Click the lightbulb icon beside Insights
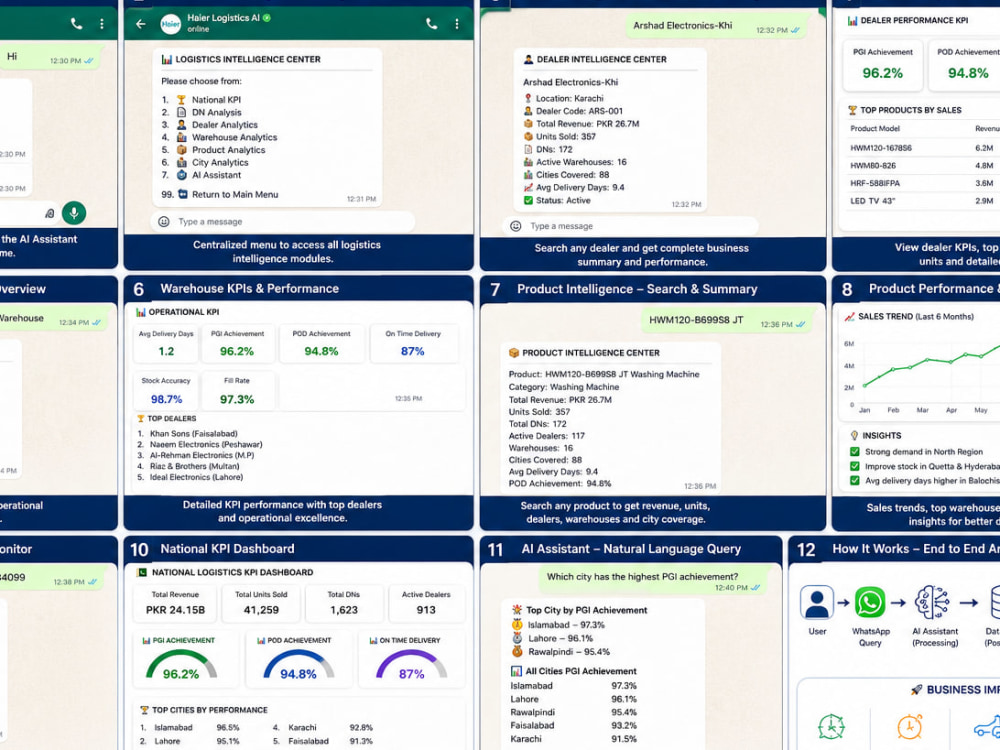This screenshot has width=1000, height=750. (855, 436)
